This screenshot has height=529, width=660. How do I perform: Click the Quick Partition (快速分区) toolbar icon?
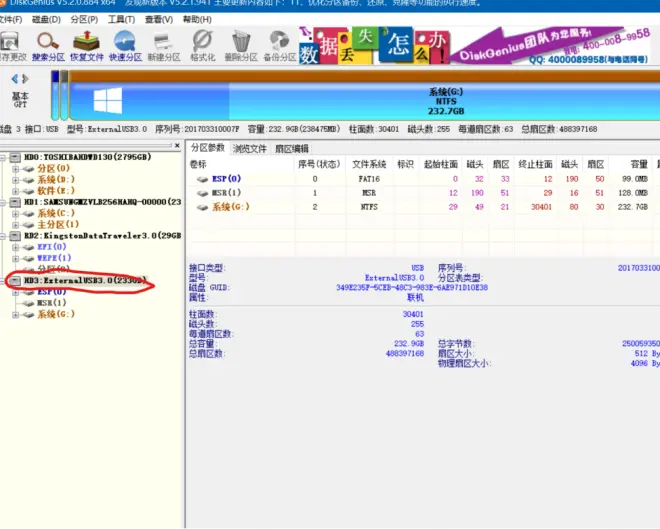(125, 47)
